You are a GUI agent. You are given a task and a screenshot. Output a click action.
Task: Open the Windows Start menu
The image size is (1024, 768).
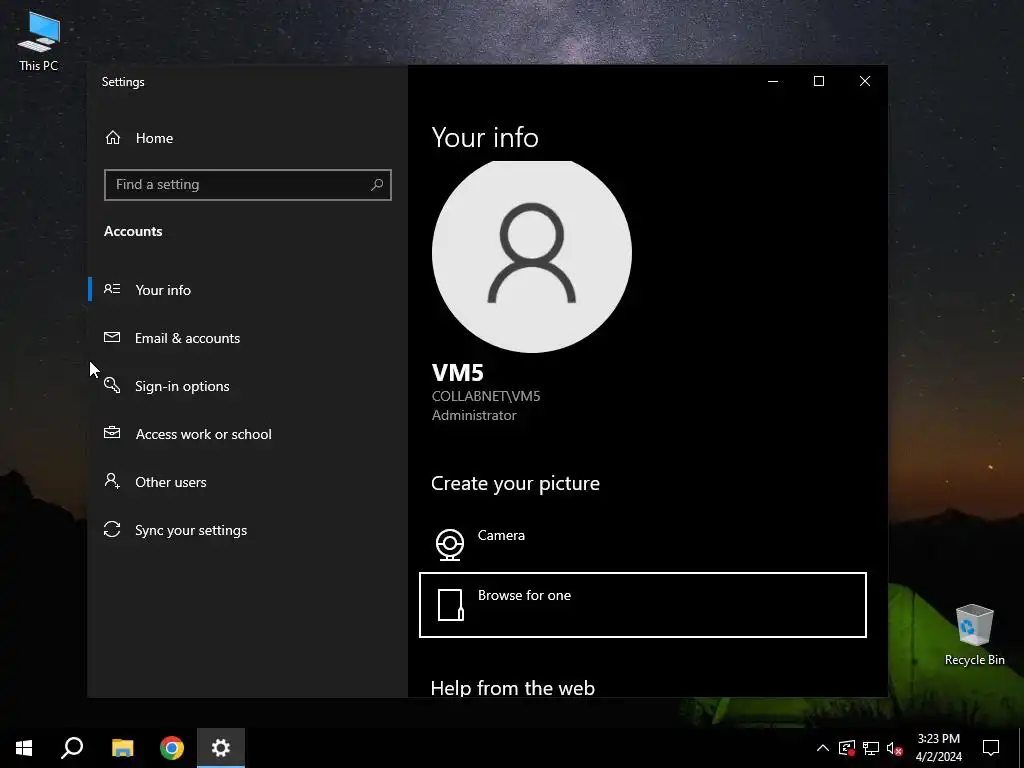[24, 748]
